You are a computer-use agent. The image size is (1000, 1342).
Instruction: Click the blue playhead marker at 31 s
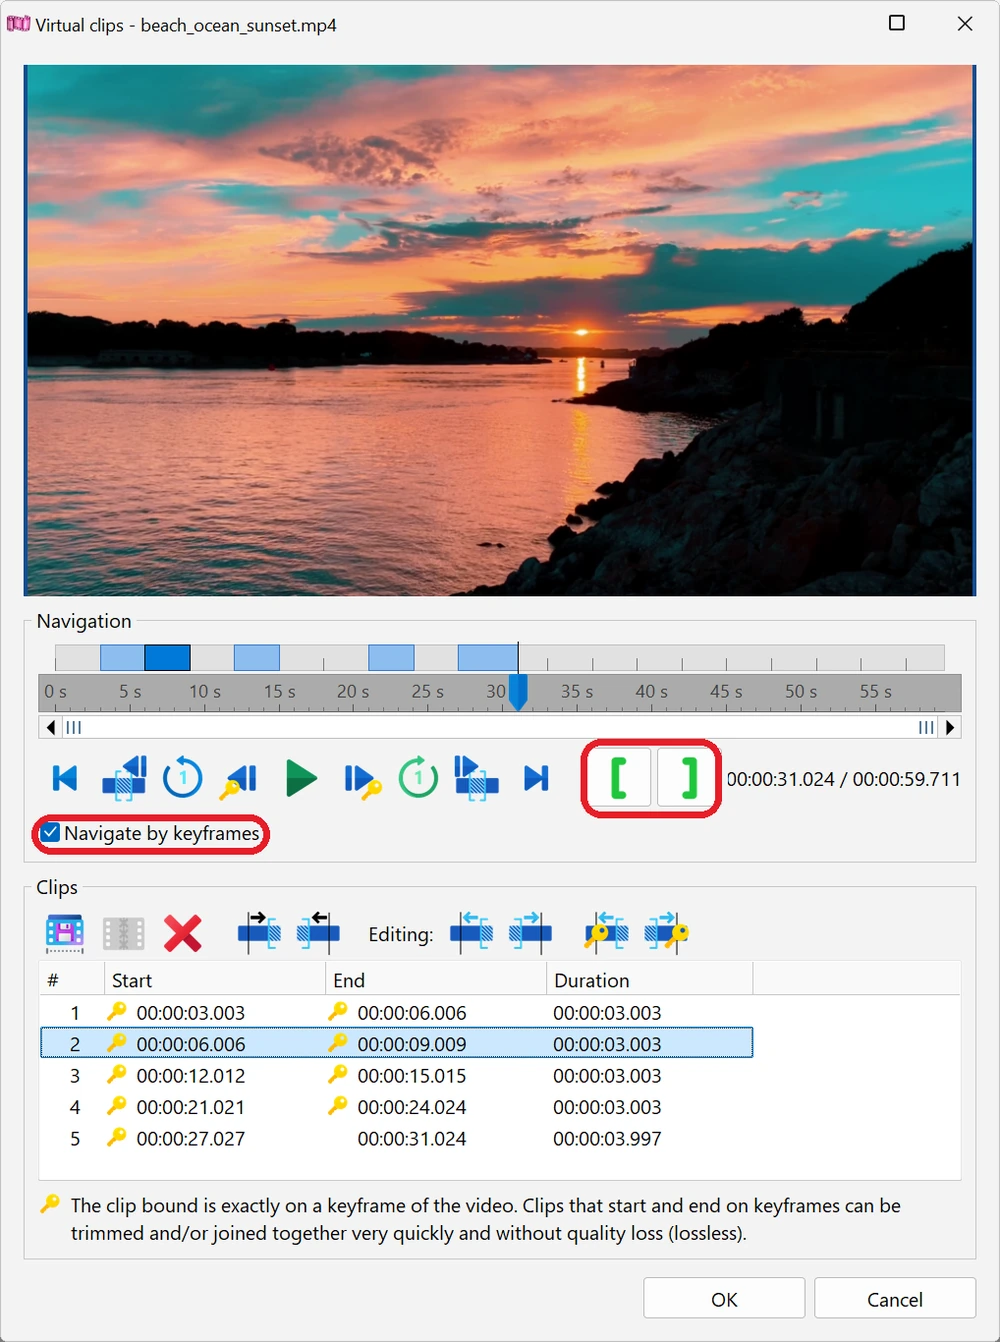click(x=518, y=692)
